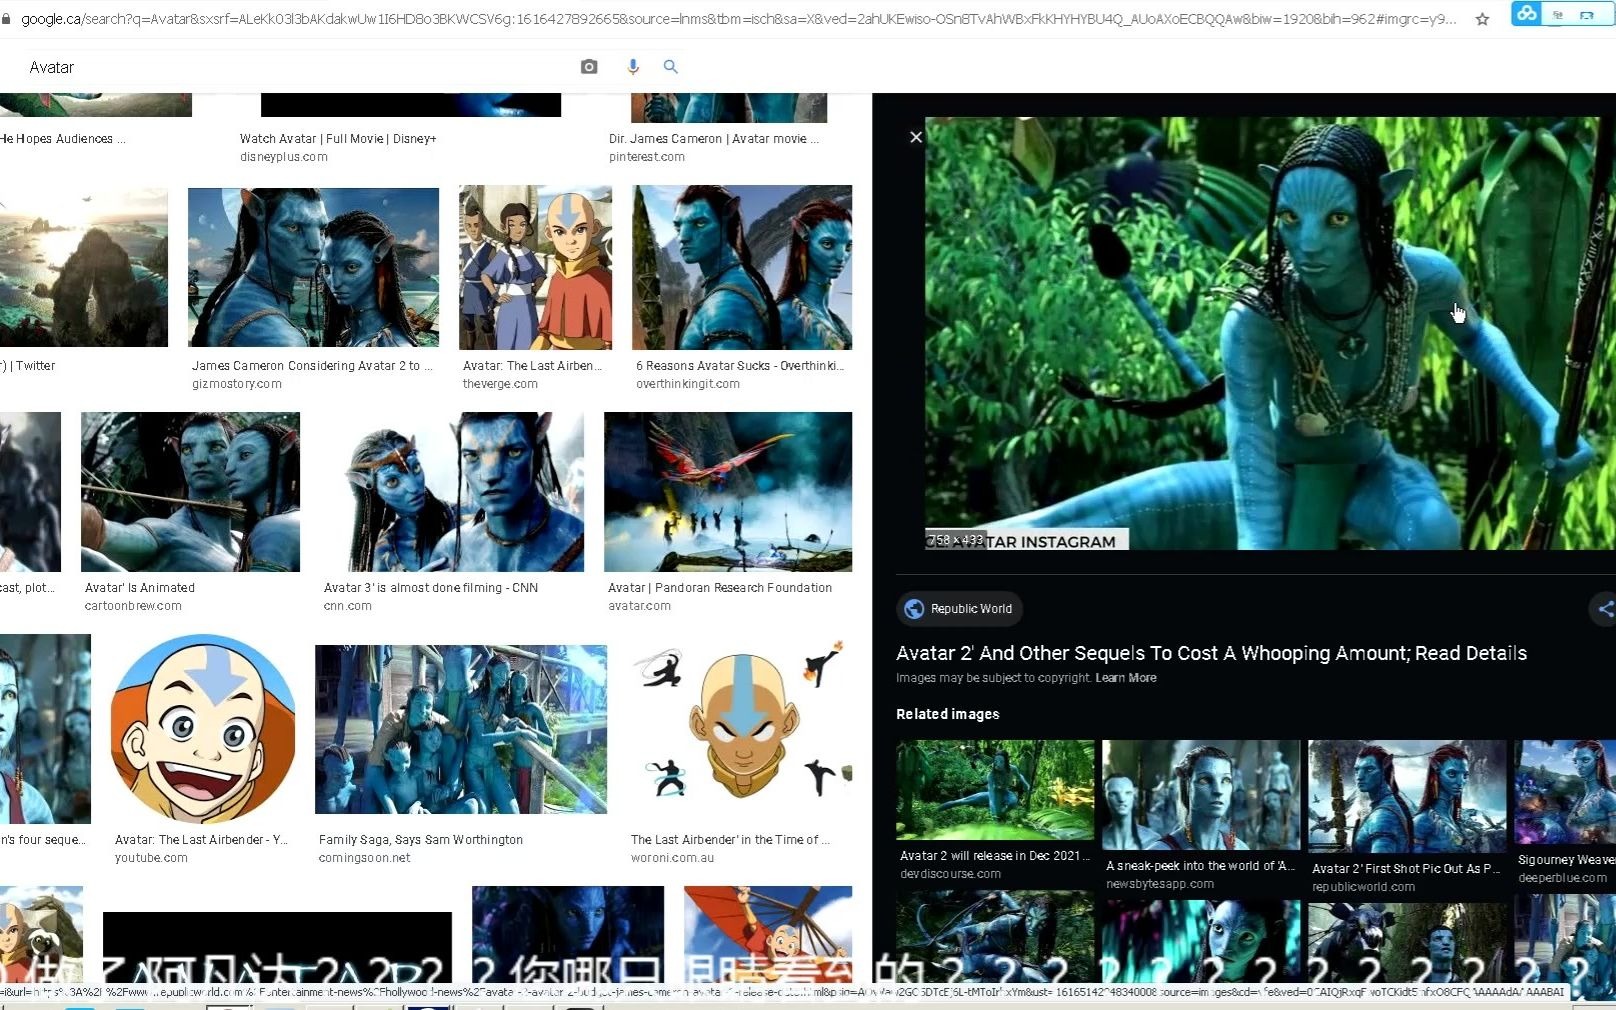Image resolution: width=1616 pixels, height=1010 pixels.
Task: Close the image preview panel
Action: tap(916, 137)
